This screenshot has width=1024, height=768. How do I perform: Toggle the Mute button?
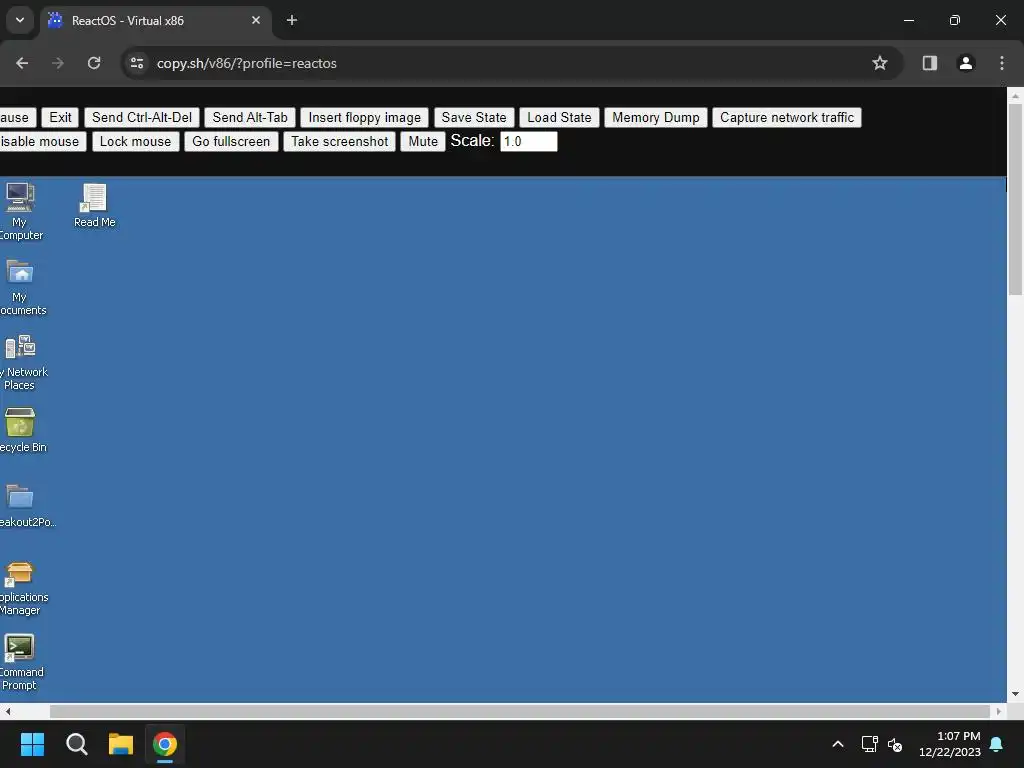point(423,142)
